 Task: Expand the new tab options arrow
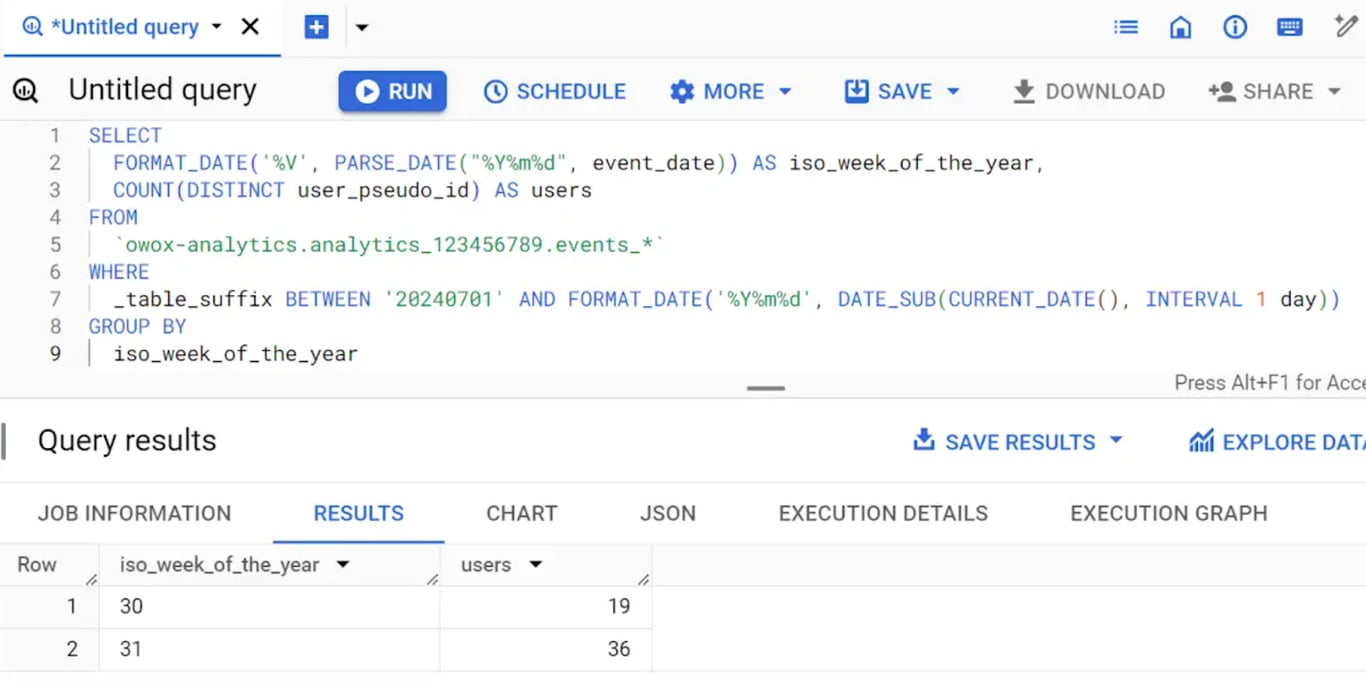tap(362, 27)
